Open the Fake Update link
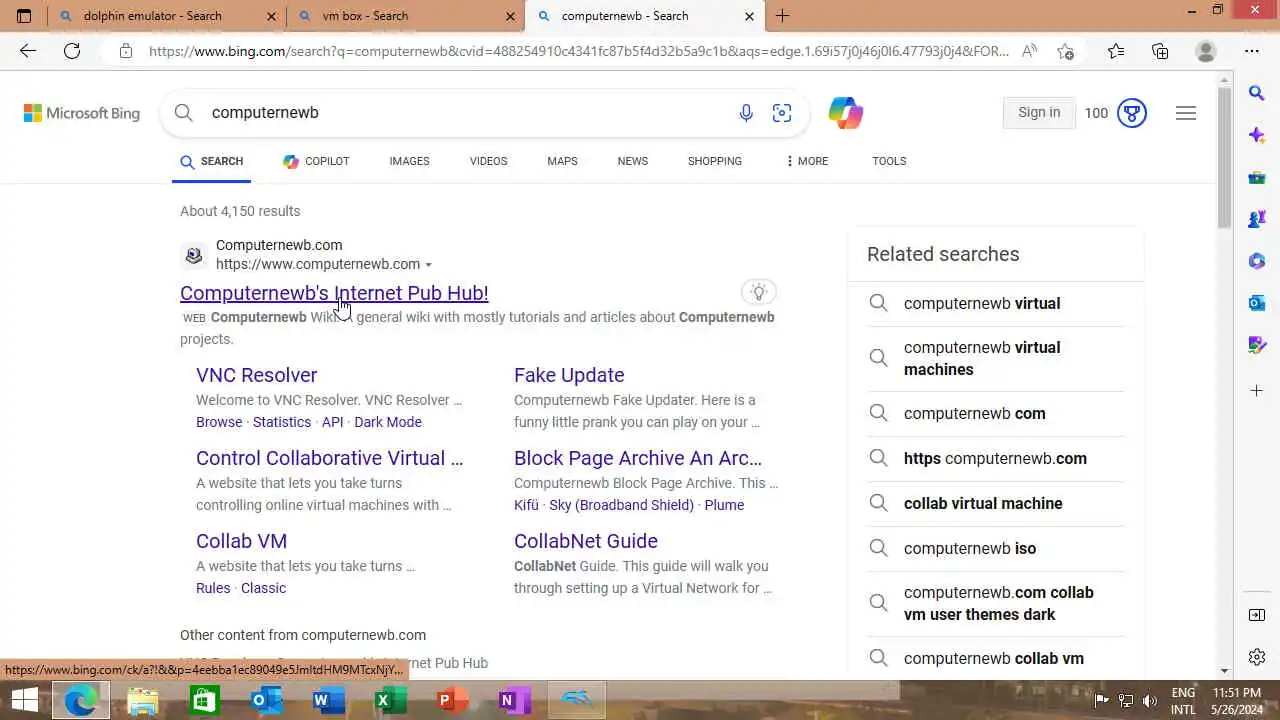The width and height of the screenshot is (1280, 720). click(x=569, y=375)
